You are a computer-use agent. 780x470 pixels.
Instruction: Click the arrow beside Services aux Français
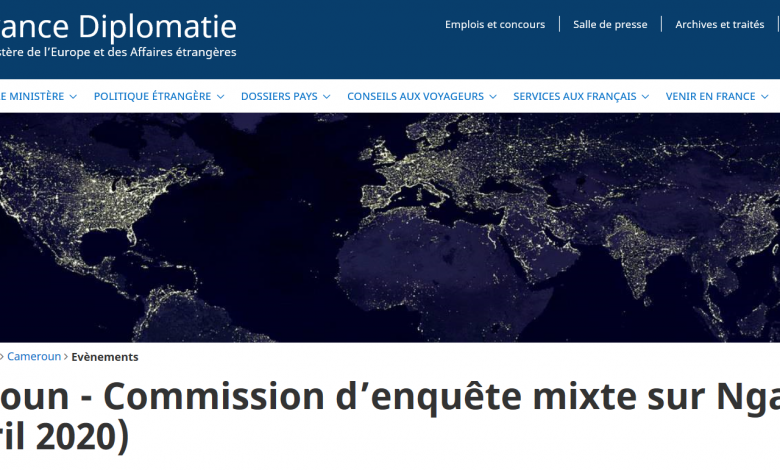tap(645, 97)
